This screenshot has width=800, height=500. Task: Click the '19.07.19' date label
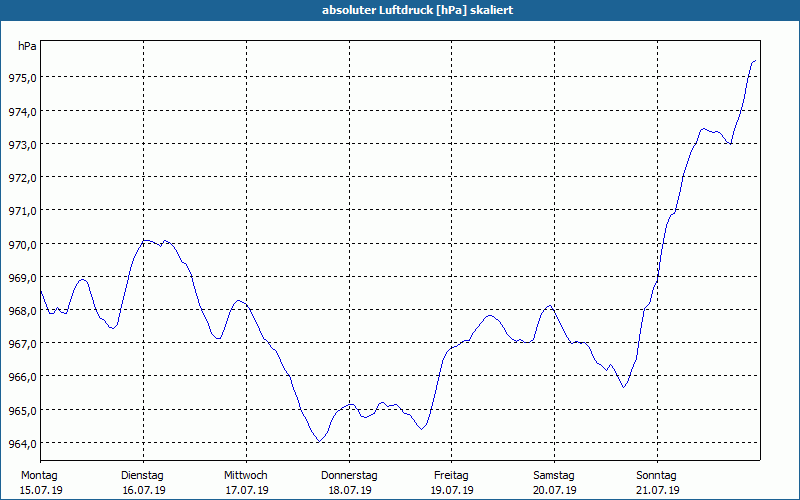pyautogui.click(x=452, y=490)
